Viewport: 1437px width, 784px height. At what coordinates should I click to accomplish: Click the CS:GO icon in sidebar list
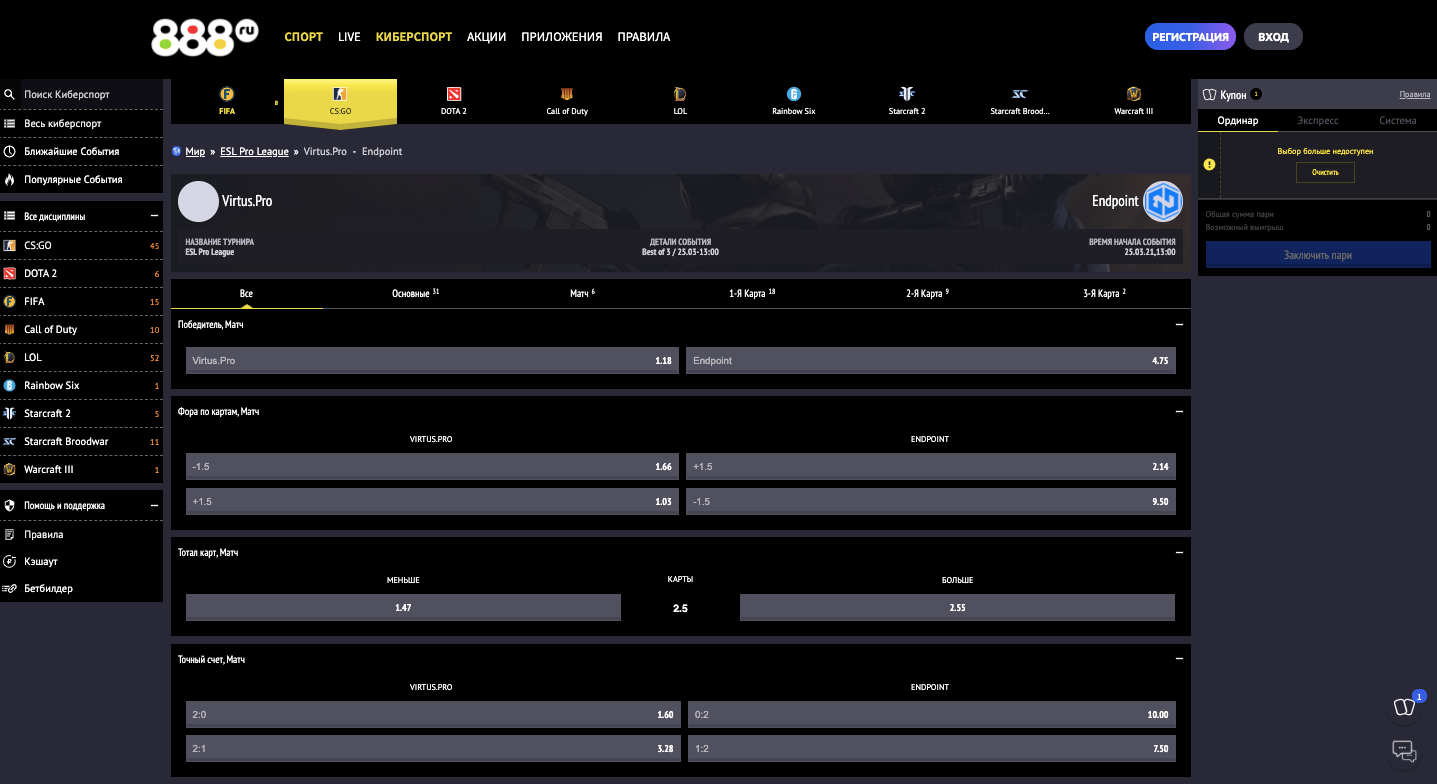(10, 245)
